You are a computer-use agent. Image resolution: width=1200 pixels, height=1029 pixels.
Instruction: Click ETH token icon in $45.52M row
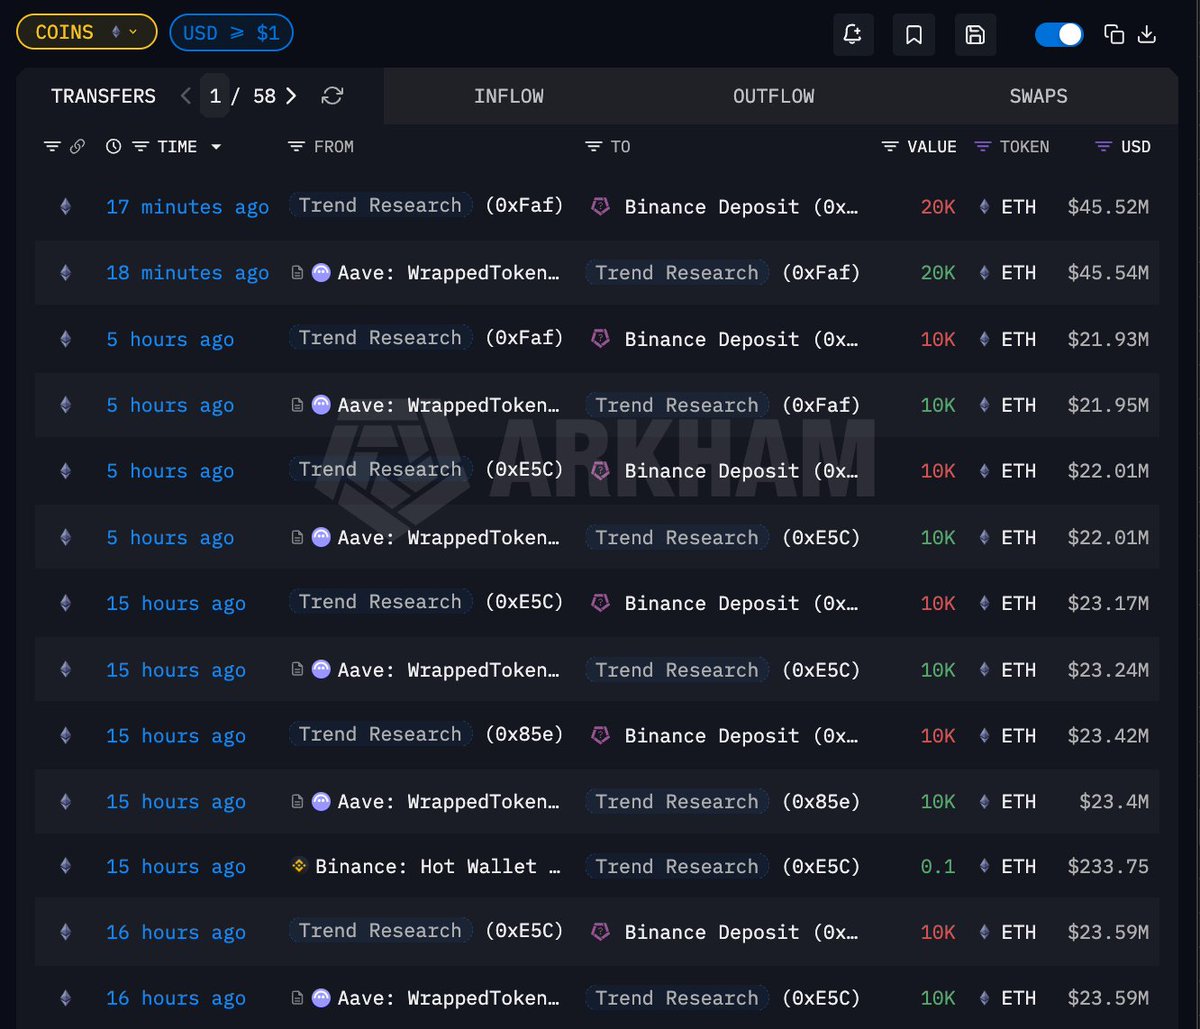[984, 207]
